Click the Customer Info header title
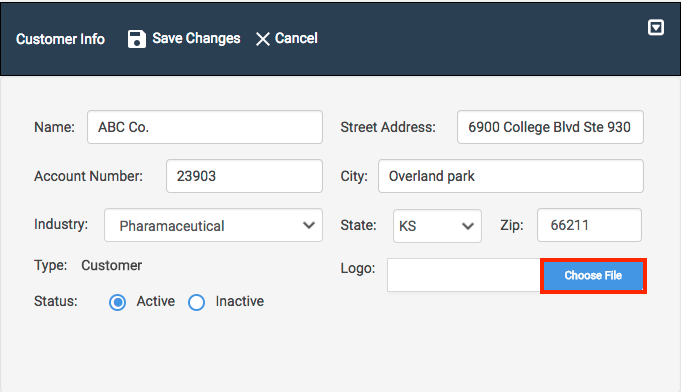This screenshot has width=681, height=392. pos(60,39)
